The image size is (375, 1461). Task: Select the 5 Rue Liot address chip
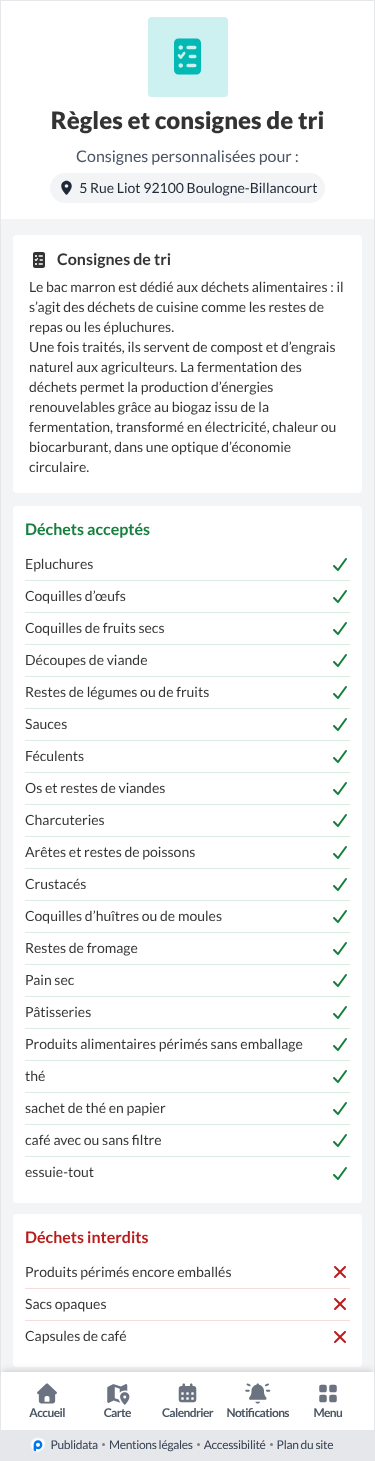[187, 188]
